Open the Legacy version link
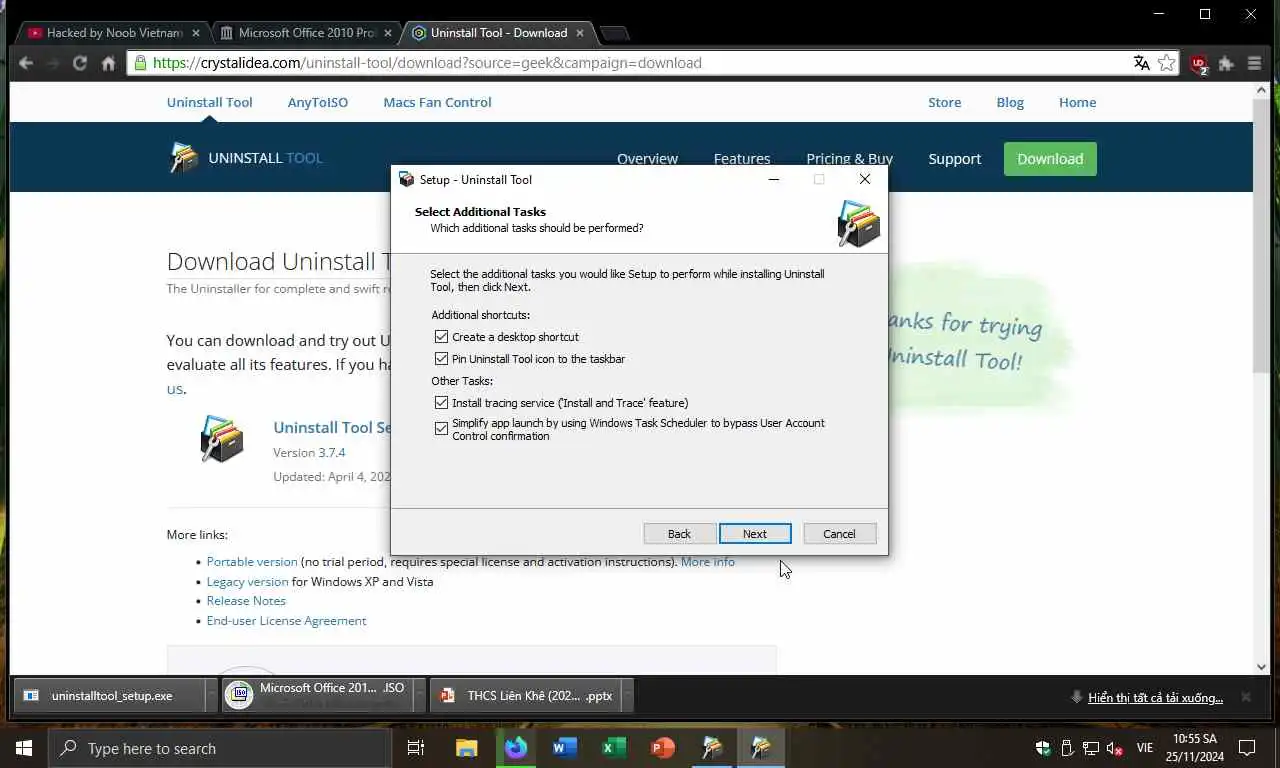 click(247, 582)
